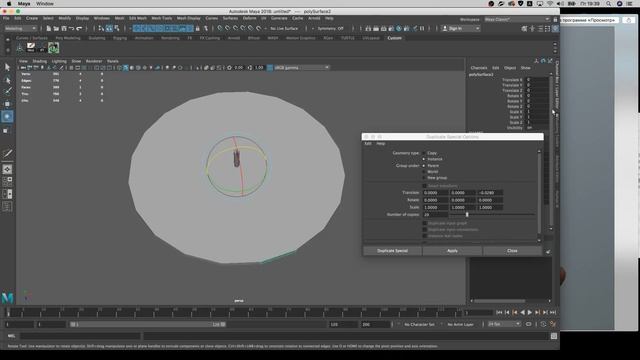Click the Save scene icon
Image resolution: width=640 pixels, height=360 pixels.
pos(64,29)
